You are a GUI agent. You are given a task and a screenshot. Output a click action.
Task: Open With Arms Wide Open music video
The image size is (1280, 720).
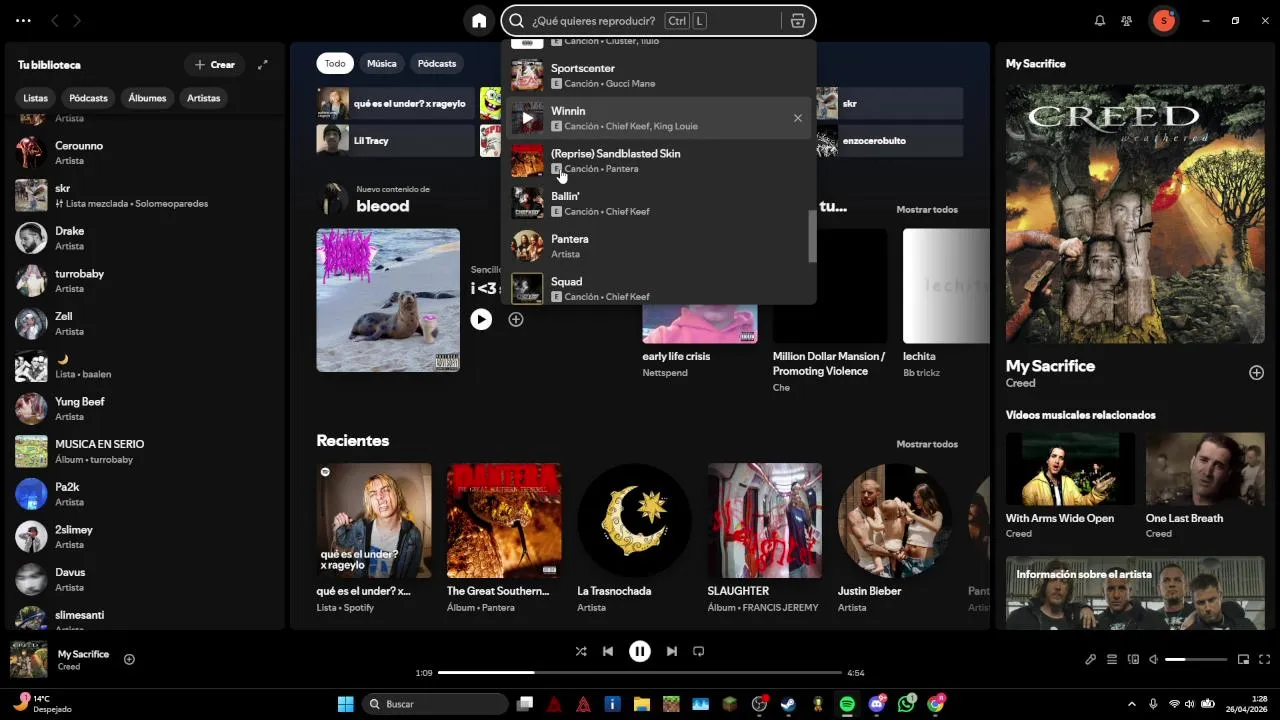pyautogui.click(x=1070, y=468)
